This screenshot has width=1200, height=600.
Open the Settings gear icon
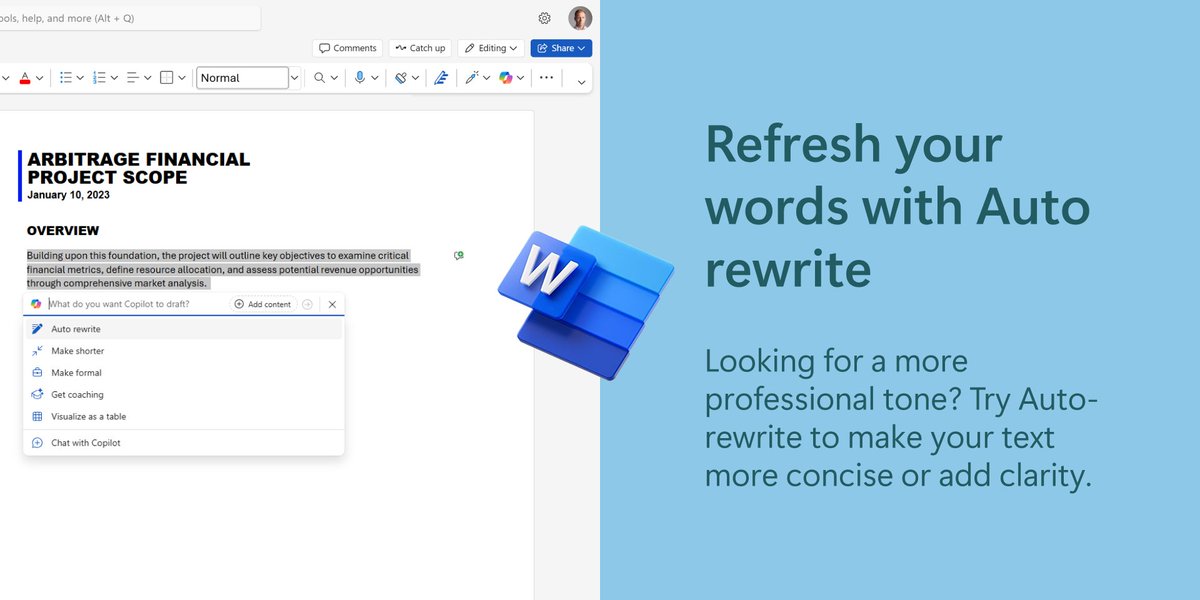pos(545,18)
